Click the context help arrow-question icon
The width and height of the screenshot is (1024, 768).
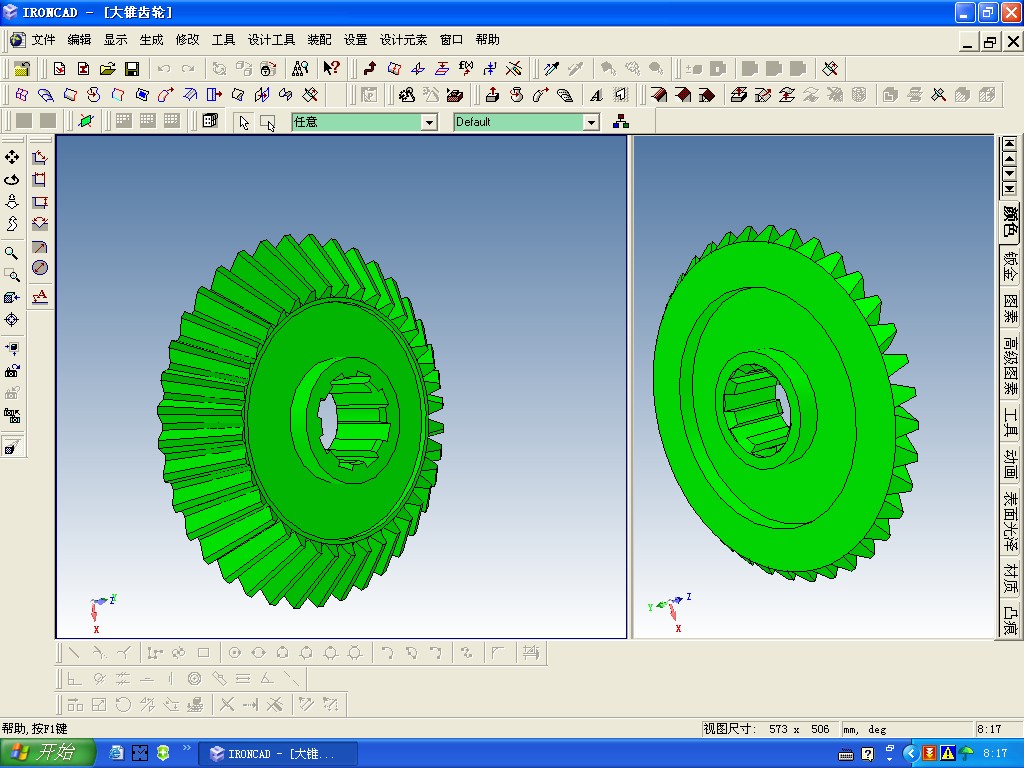tap(332, 68)
